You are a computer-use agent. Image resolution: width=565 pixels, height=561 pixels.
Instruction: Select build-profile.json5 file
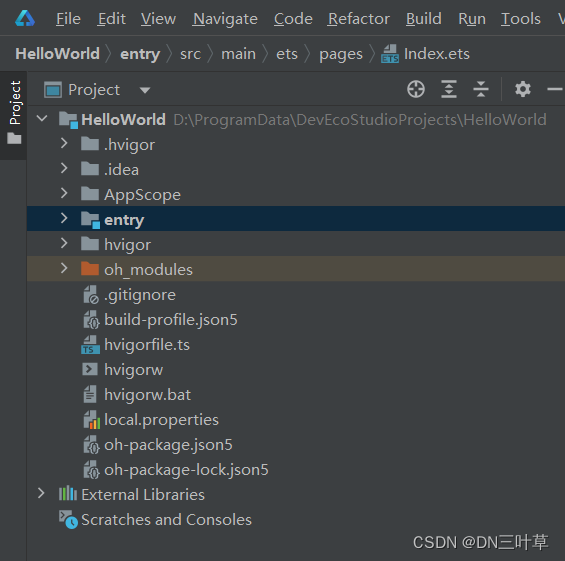[295, 320]
